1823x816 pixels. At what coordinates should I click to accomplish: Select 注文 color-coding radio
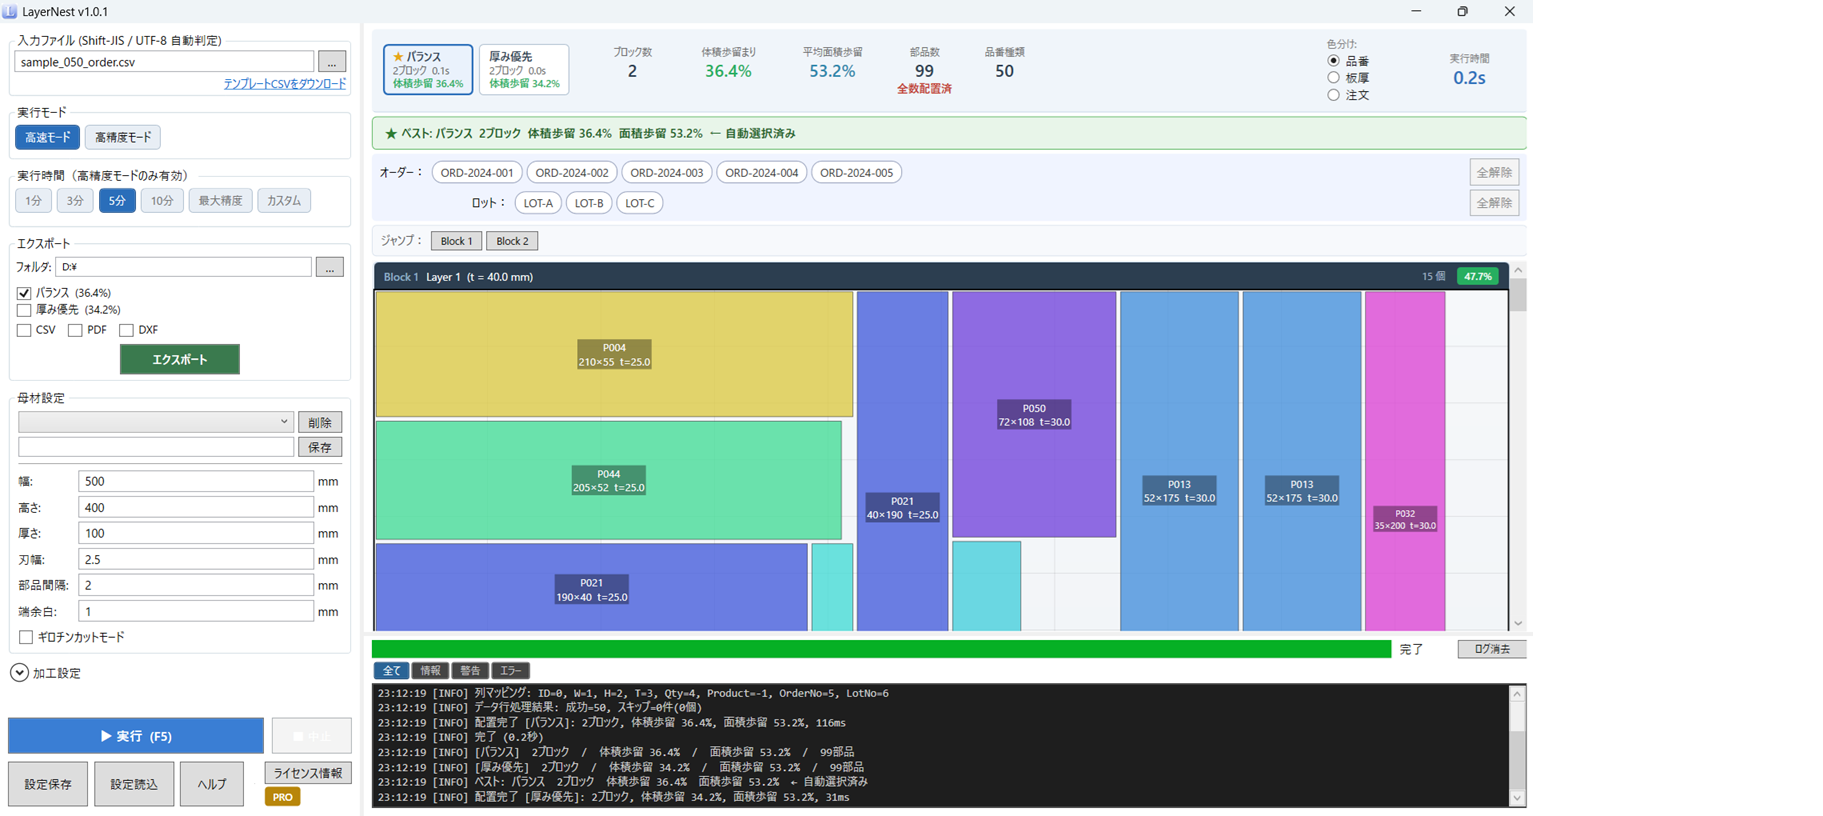[x=1333, y=95]
